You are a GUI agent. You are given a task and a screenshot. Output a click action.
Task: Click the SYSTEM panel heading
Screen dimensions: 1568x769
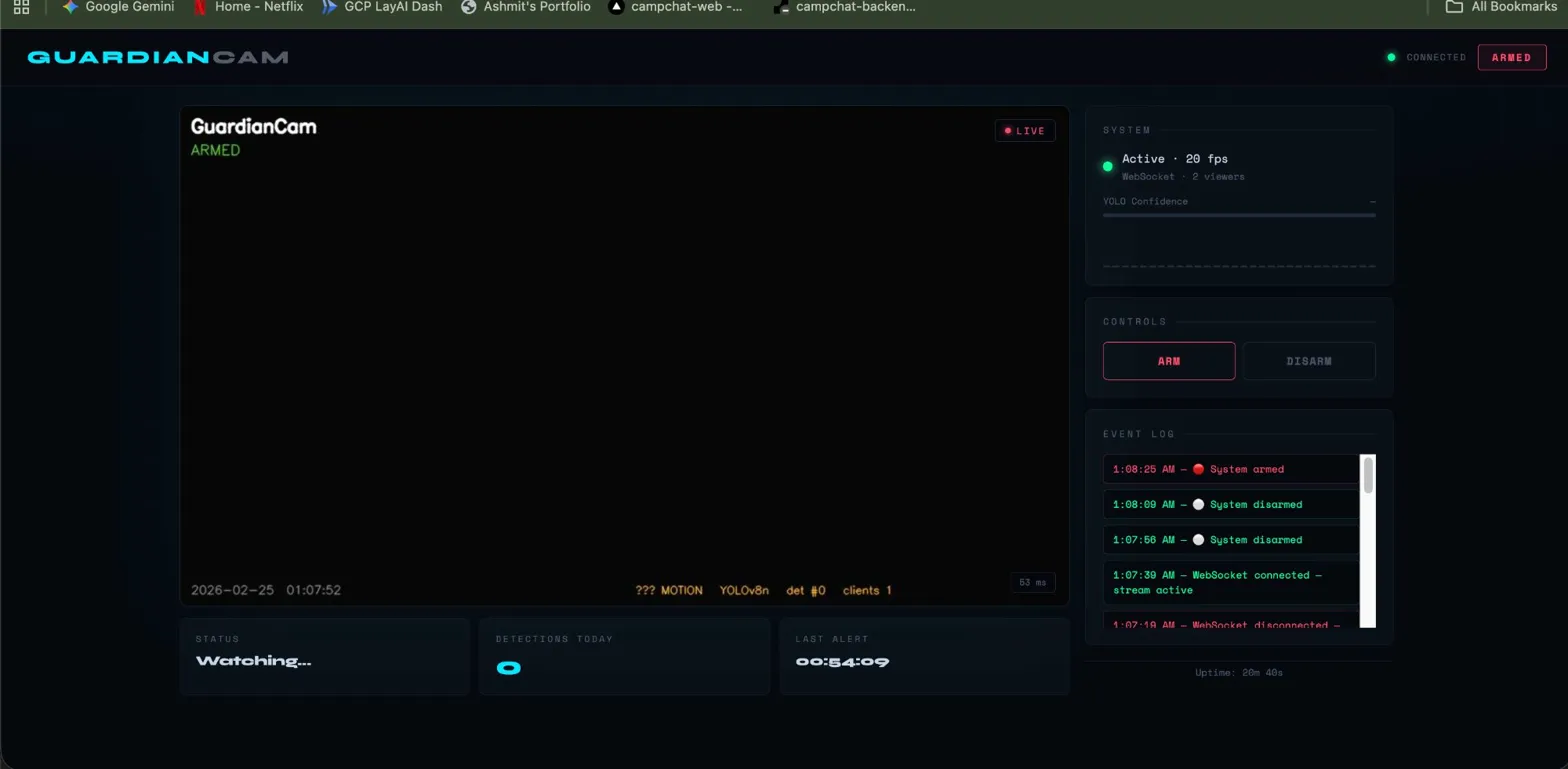(1127, 130)
